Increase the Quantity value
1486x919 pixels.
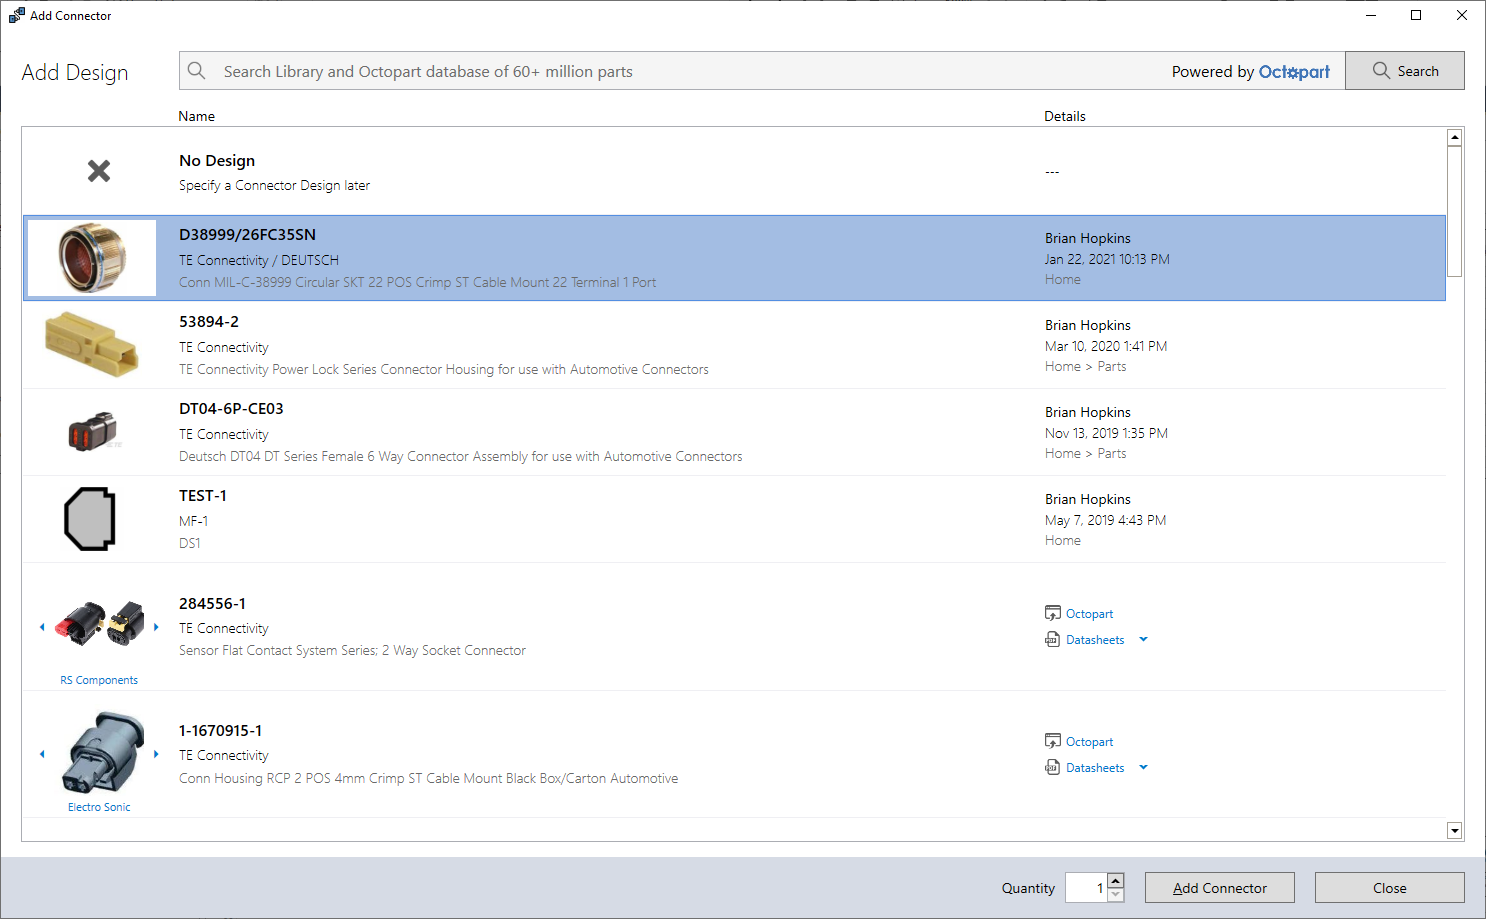coord(1116,880)
